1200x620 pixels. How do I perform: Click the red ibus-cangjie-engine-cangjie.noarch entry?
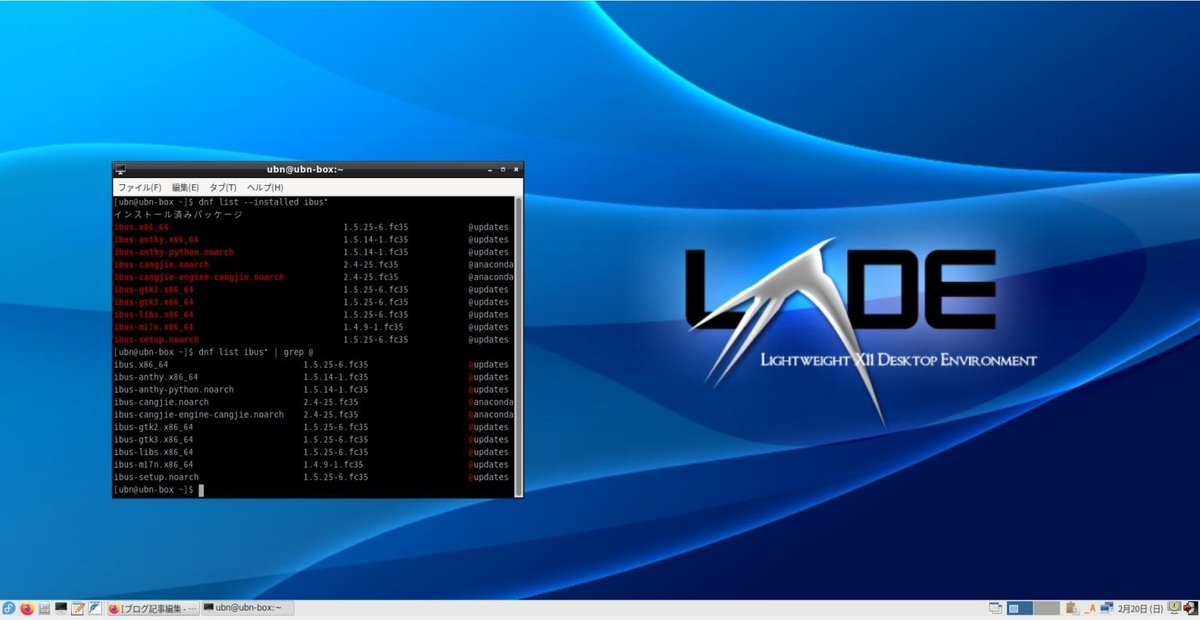click(x=199, y=277)
